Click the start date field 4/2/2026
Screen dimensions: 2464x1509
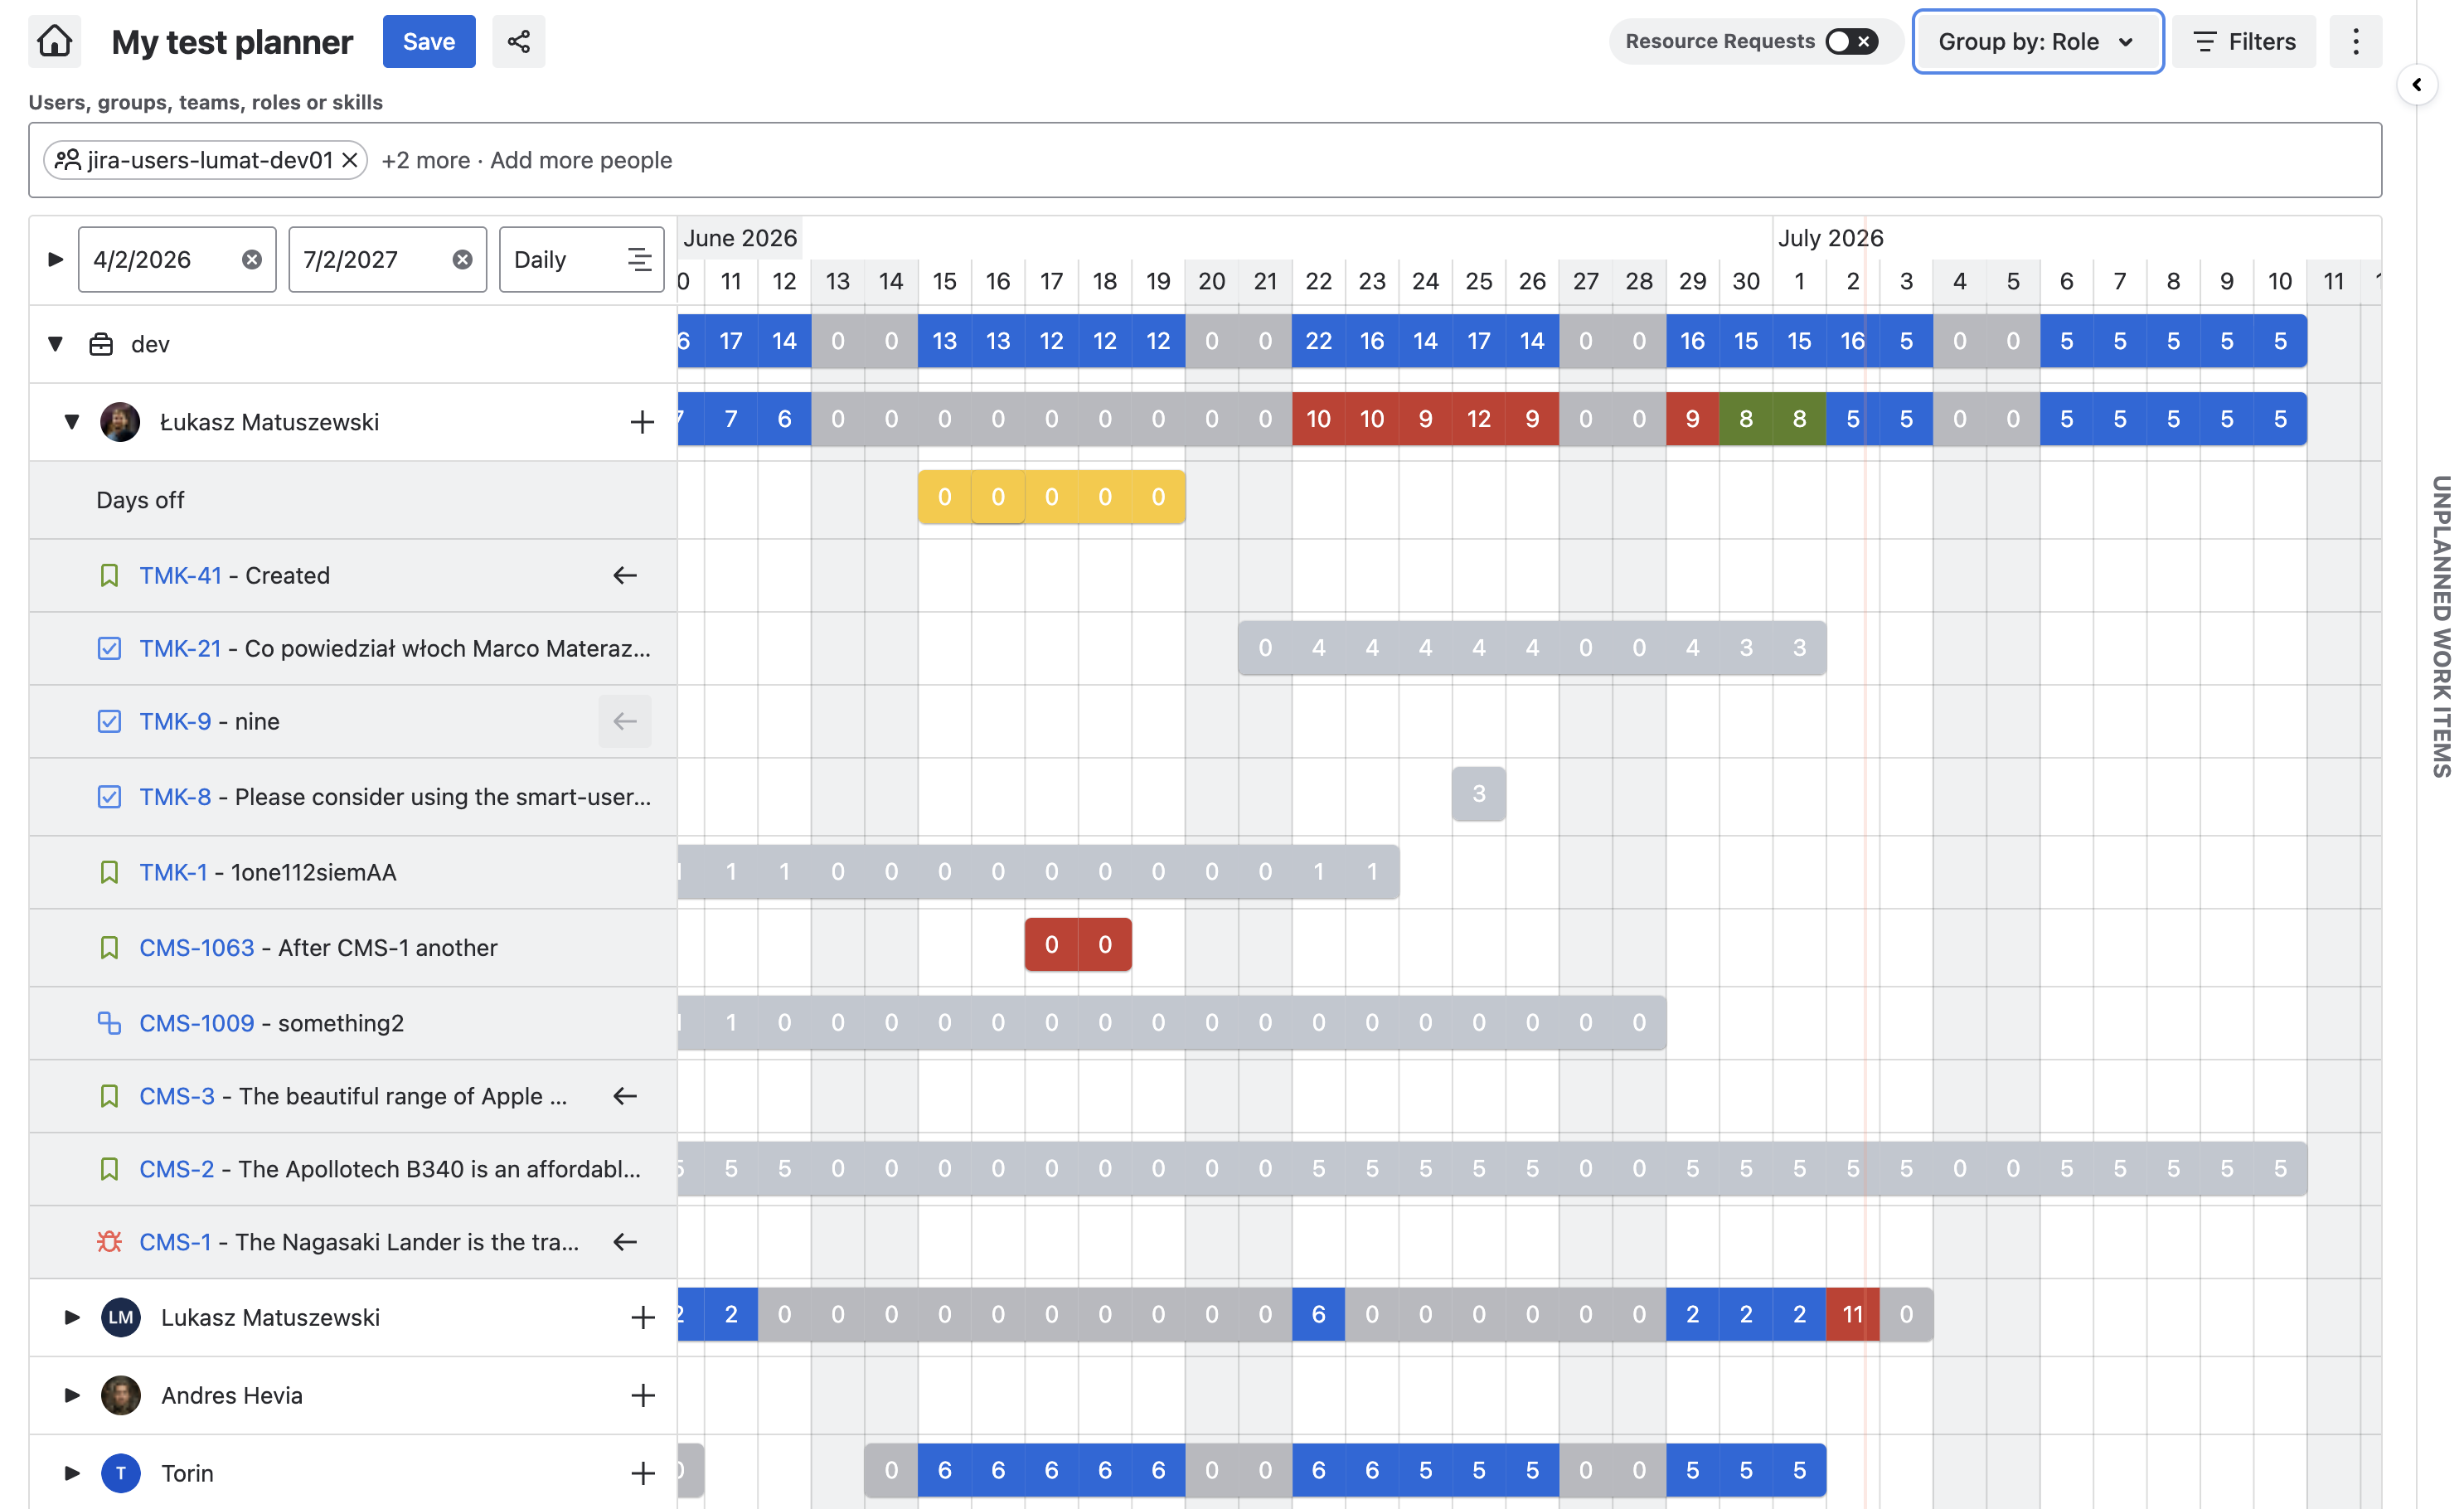pyautogui.click(x=177, y=260)
